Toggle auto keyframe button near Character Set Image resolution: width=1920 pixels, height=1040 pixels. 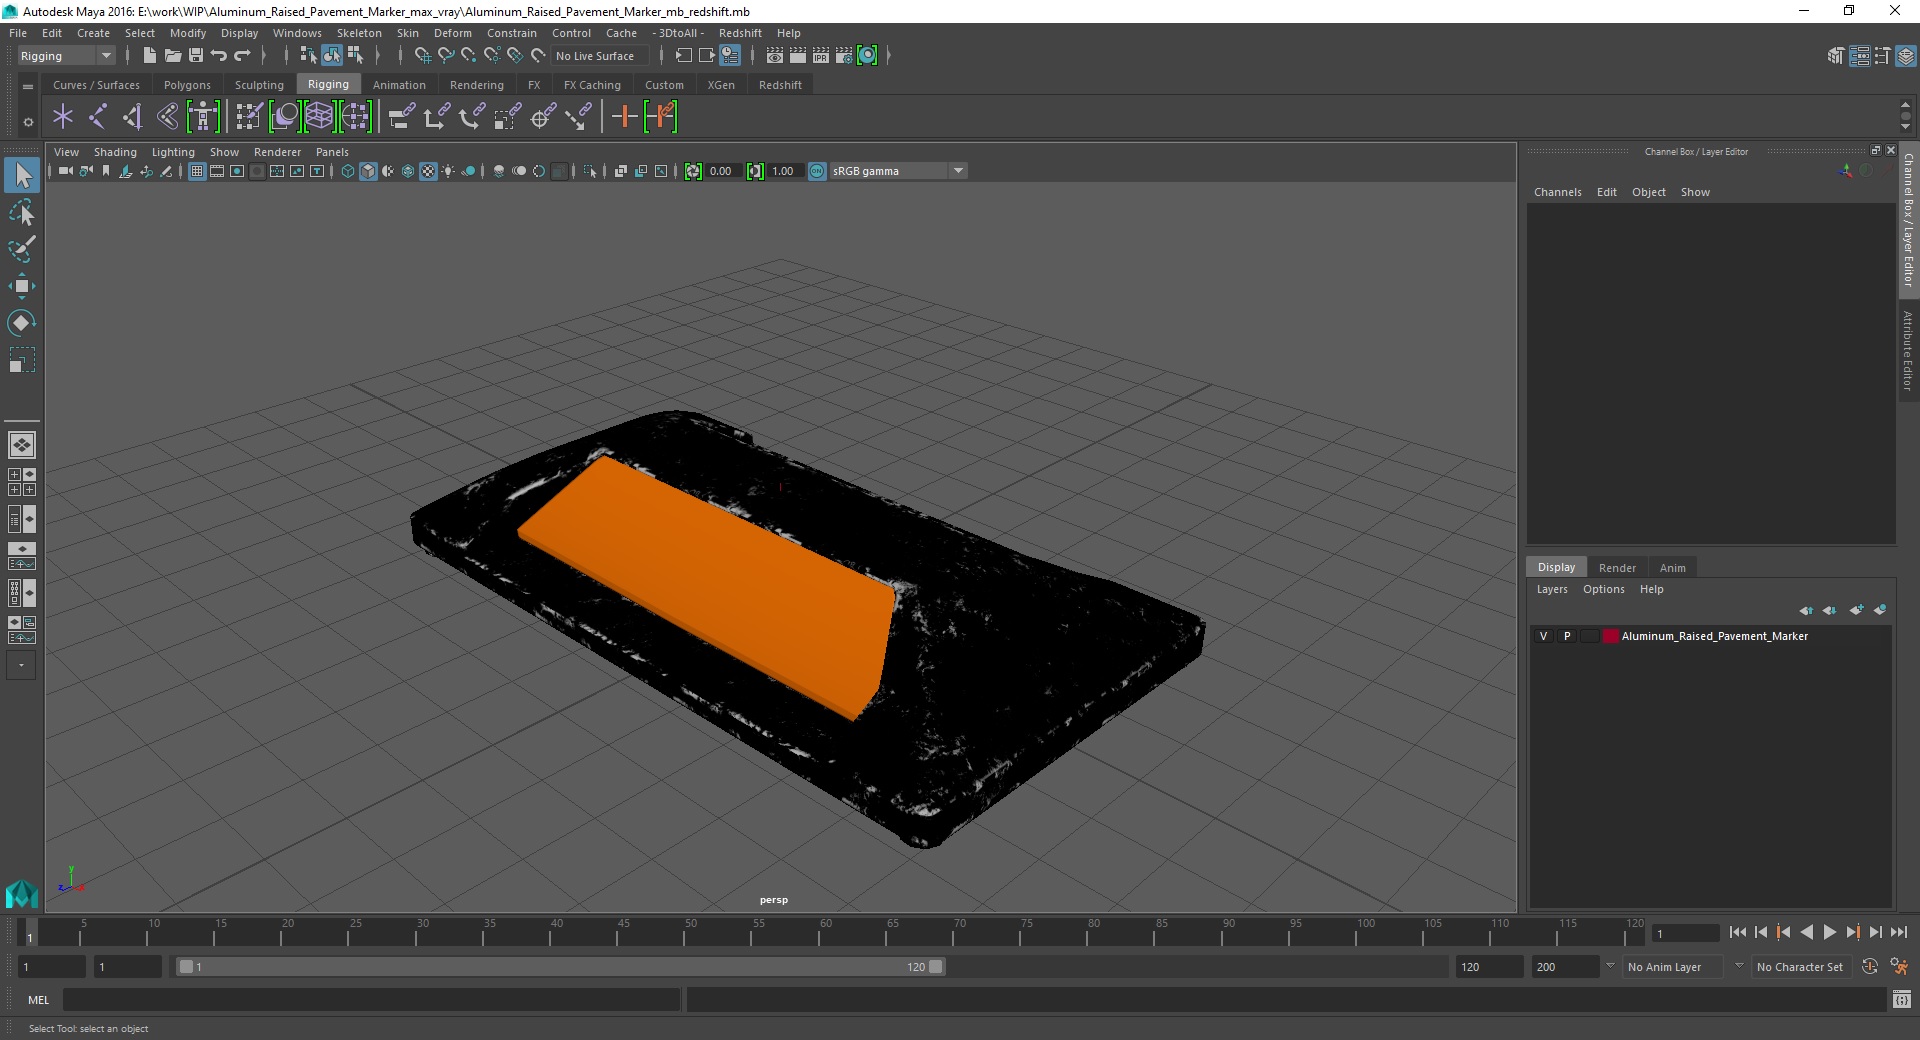pos(1870,967)
